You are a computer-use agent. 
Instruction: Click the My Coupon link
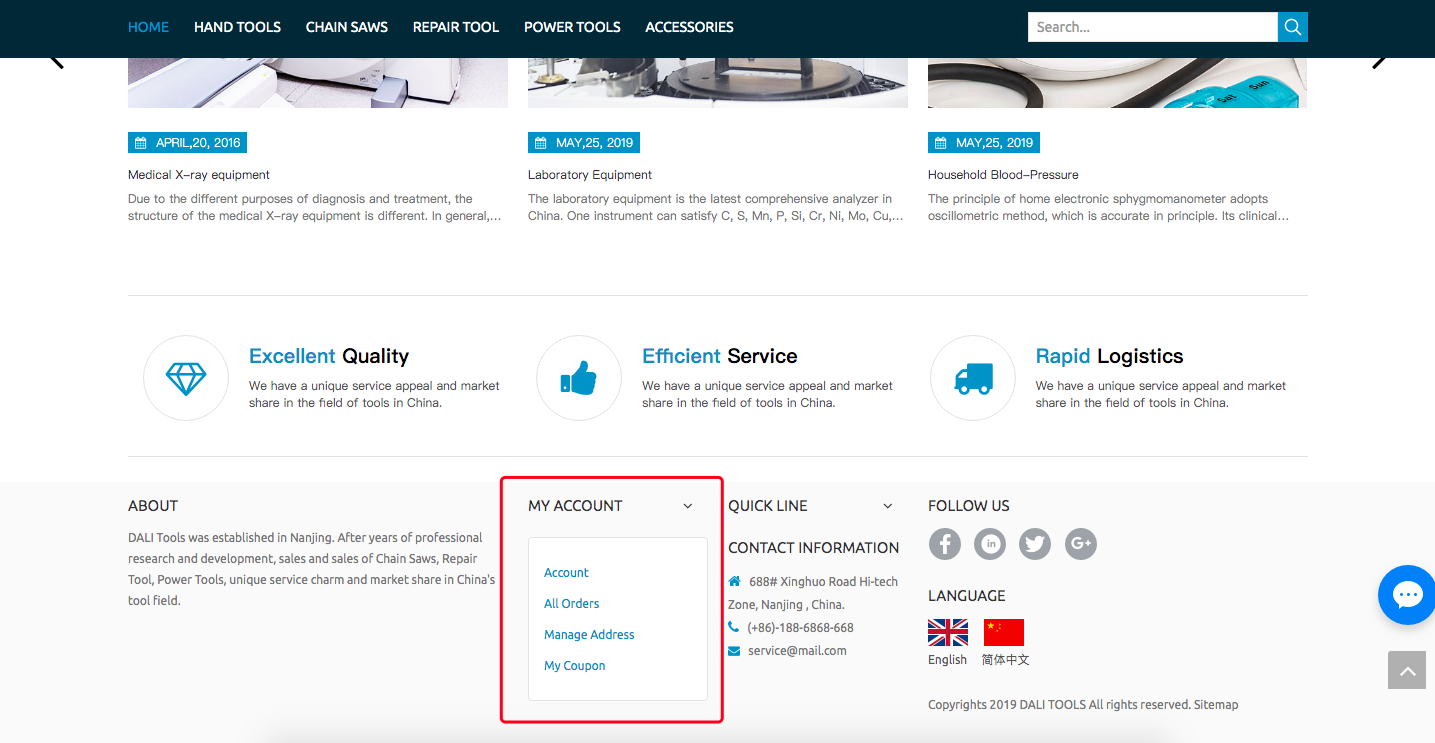pyautogui.click(x=574, y=666)
